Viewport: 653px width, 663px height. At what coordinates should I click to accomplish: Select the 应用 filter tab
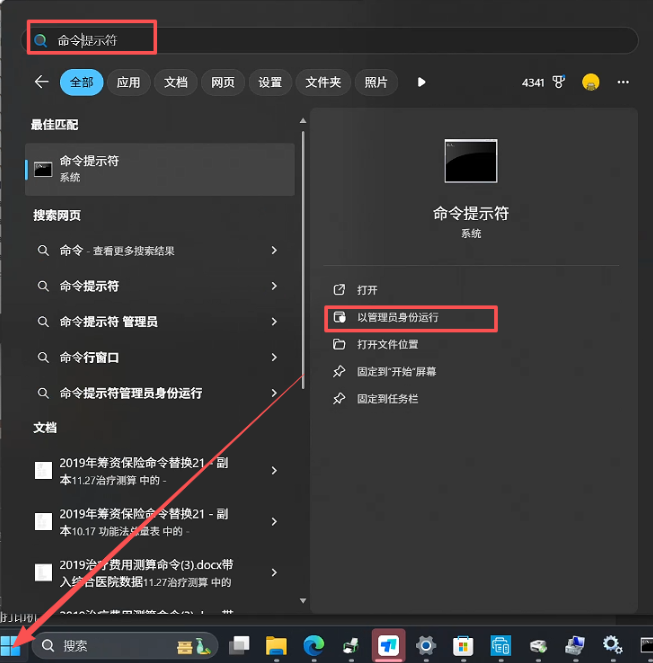coord(129,82)
